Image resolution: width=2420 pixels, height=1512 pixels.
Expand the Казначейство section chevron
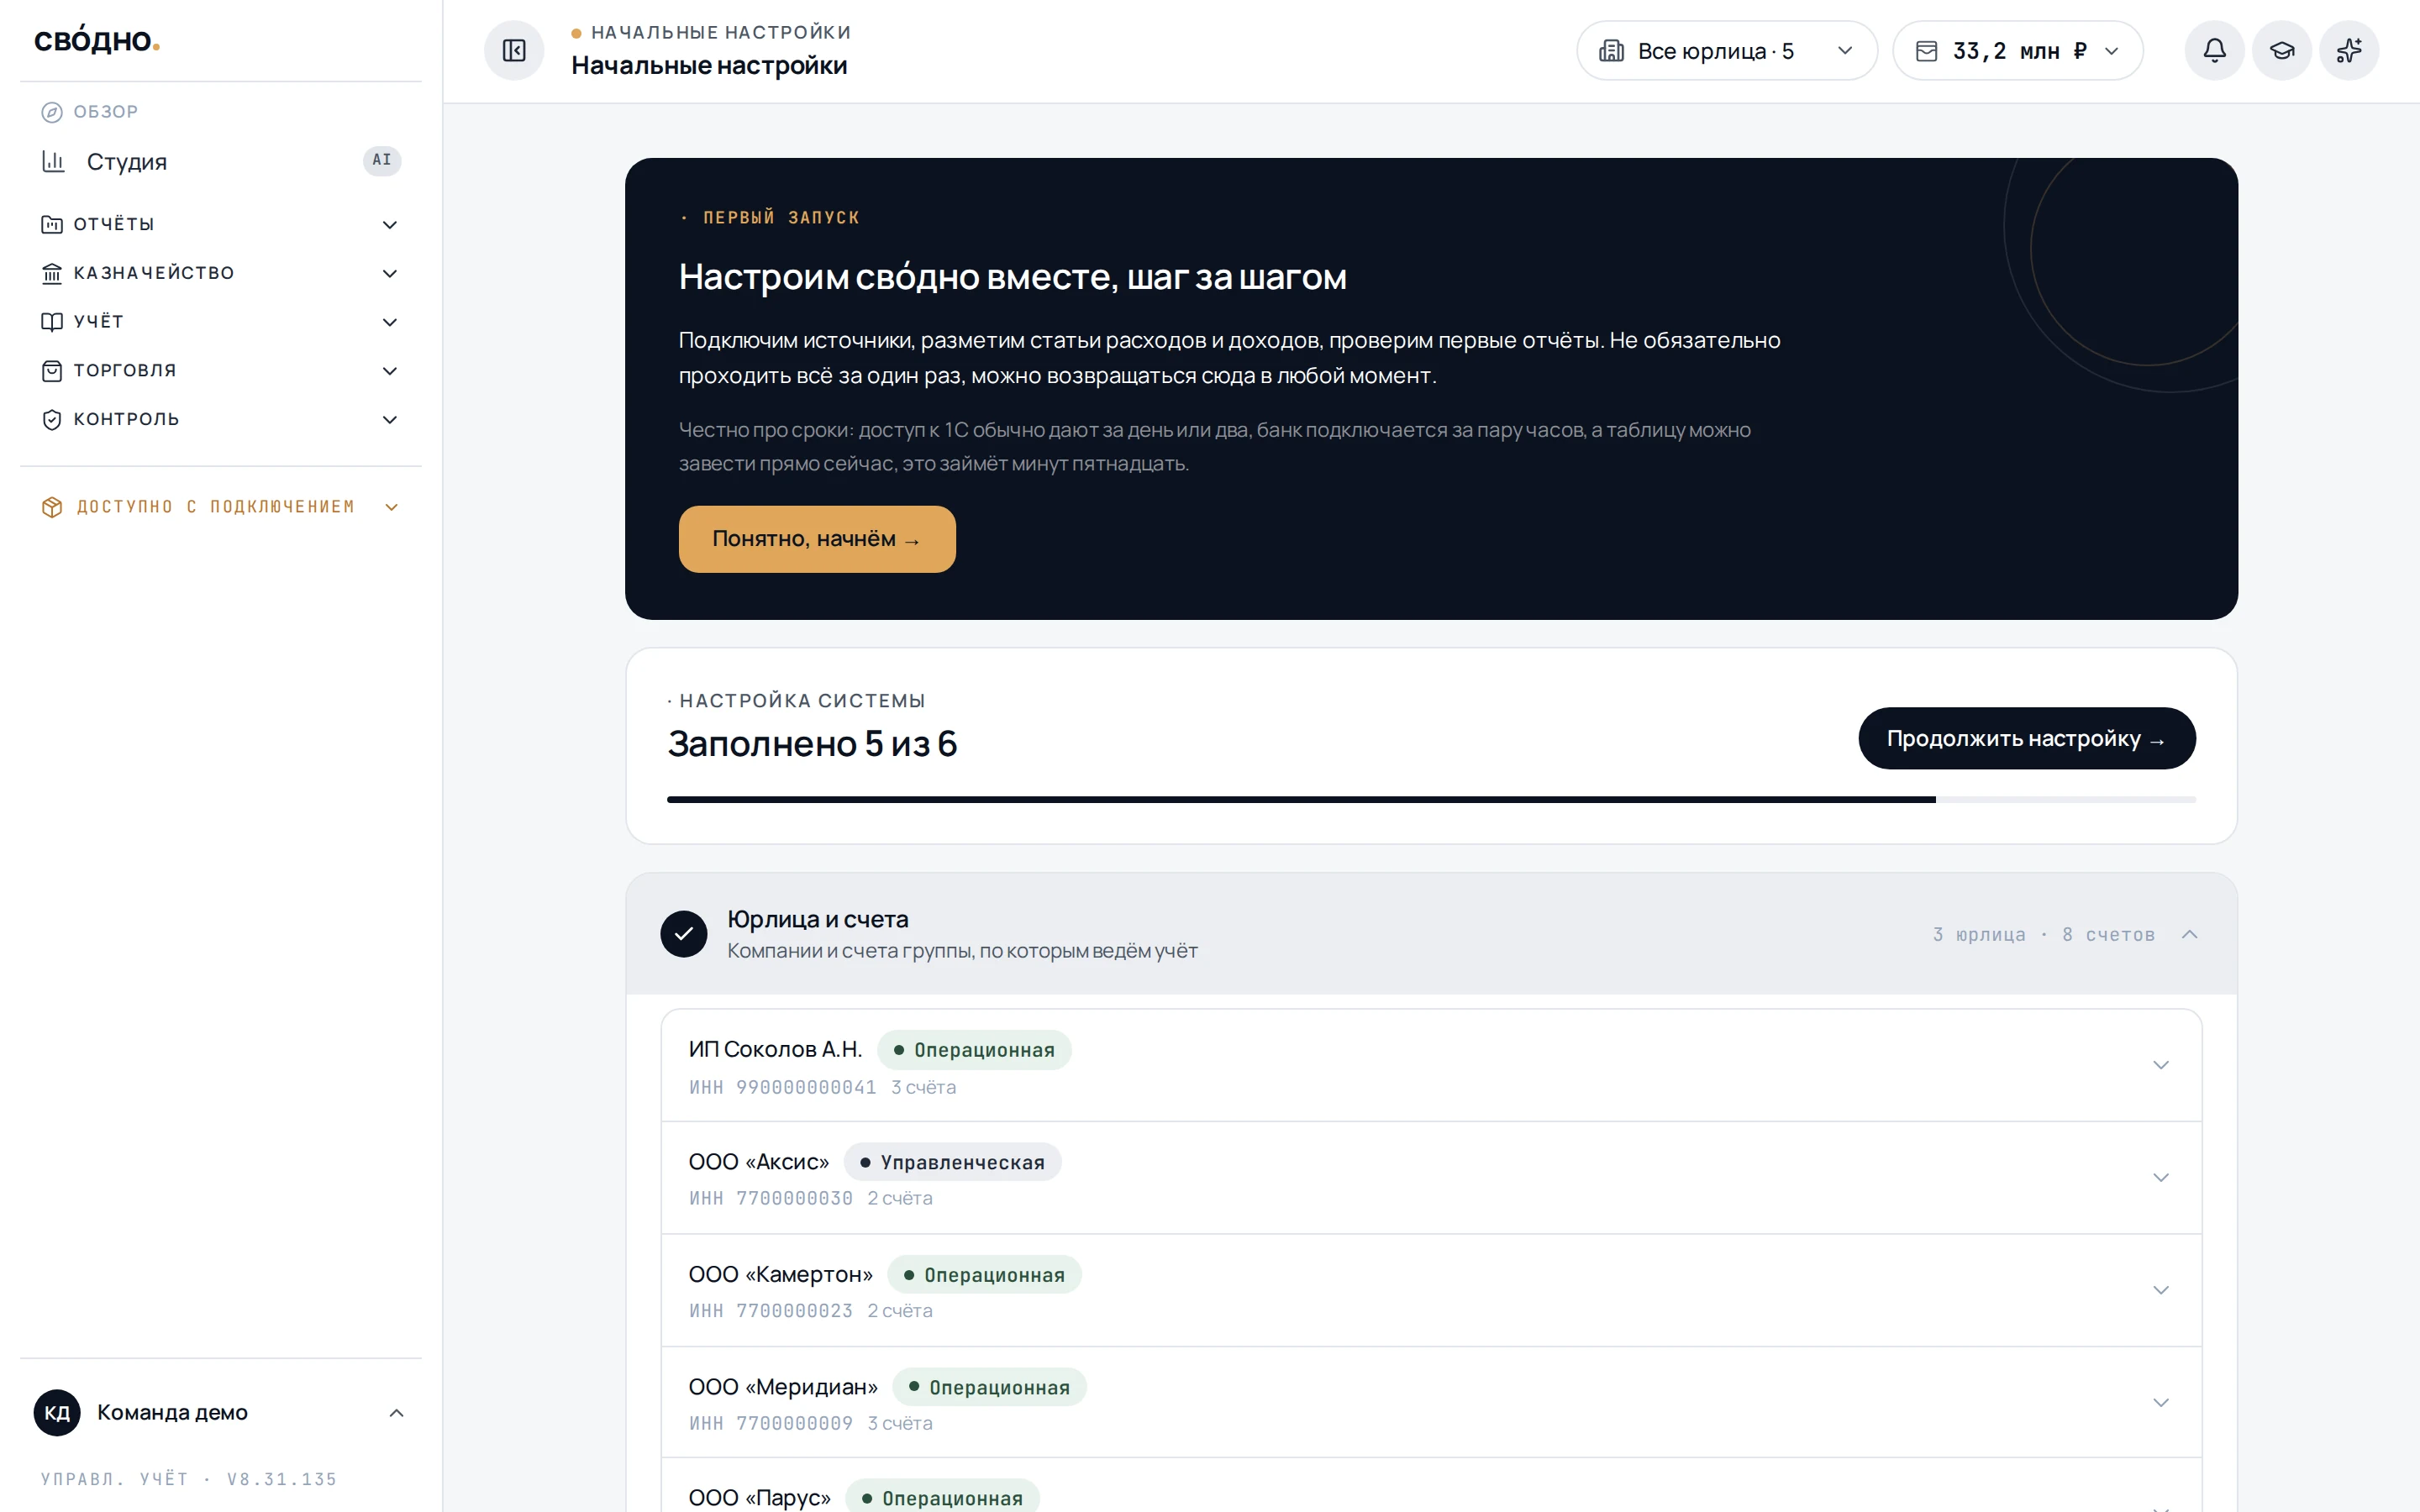(x=390, y=273)
